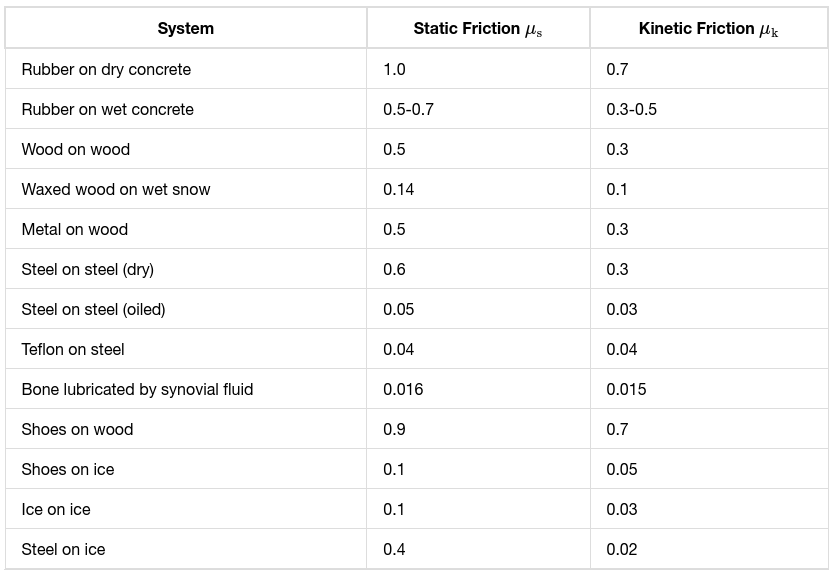
Task: Select the Teflon on steel row label
Action: pyautogui.click(x=73, y=349)
